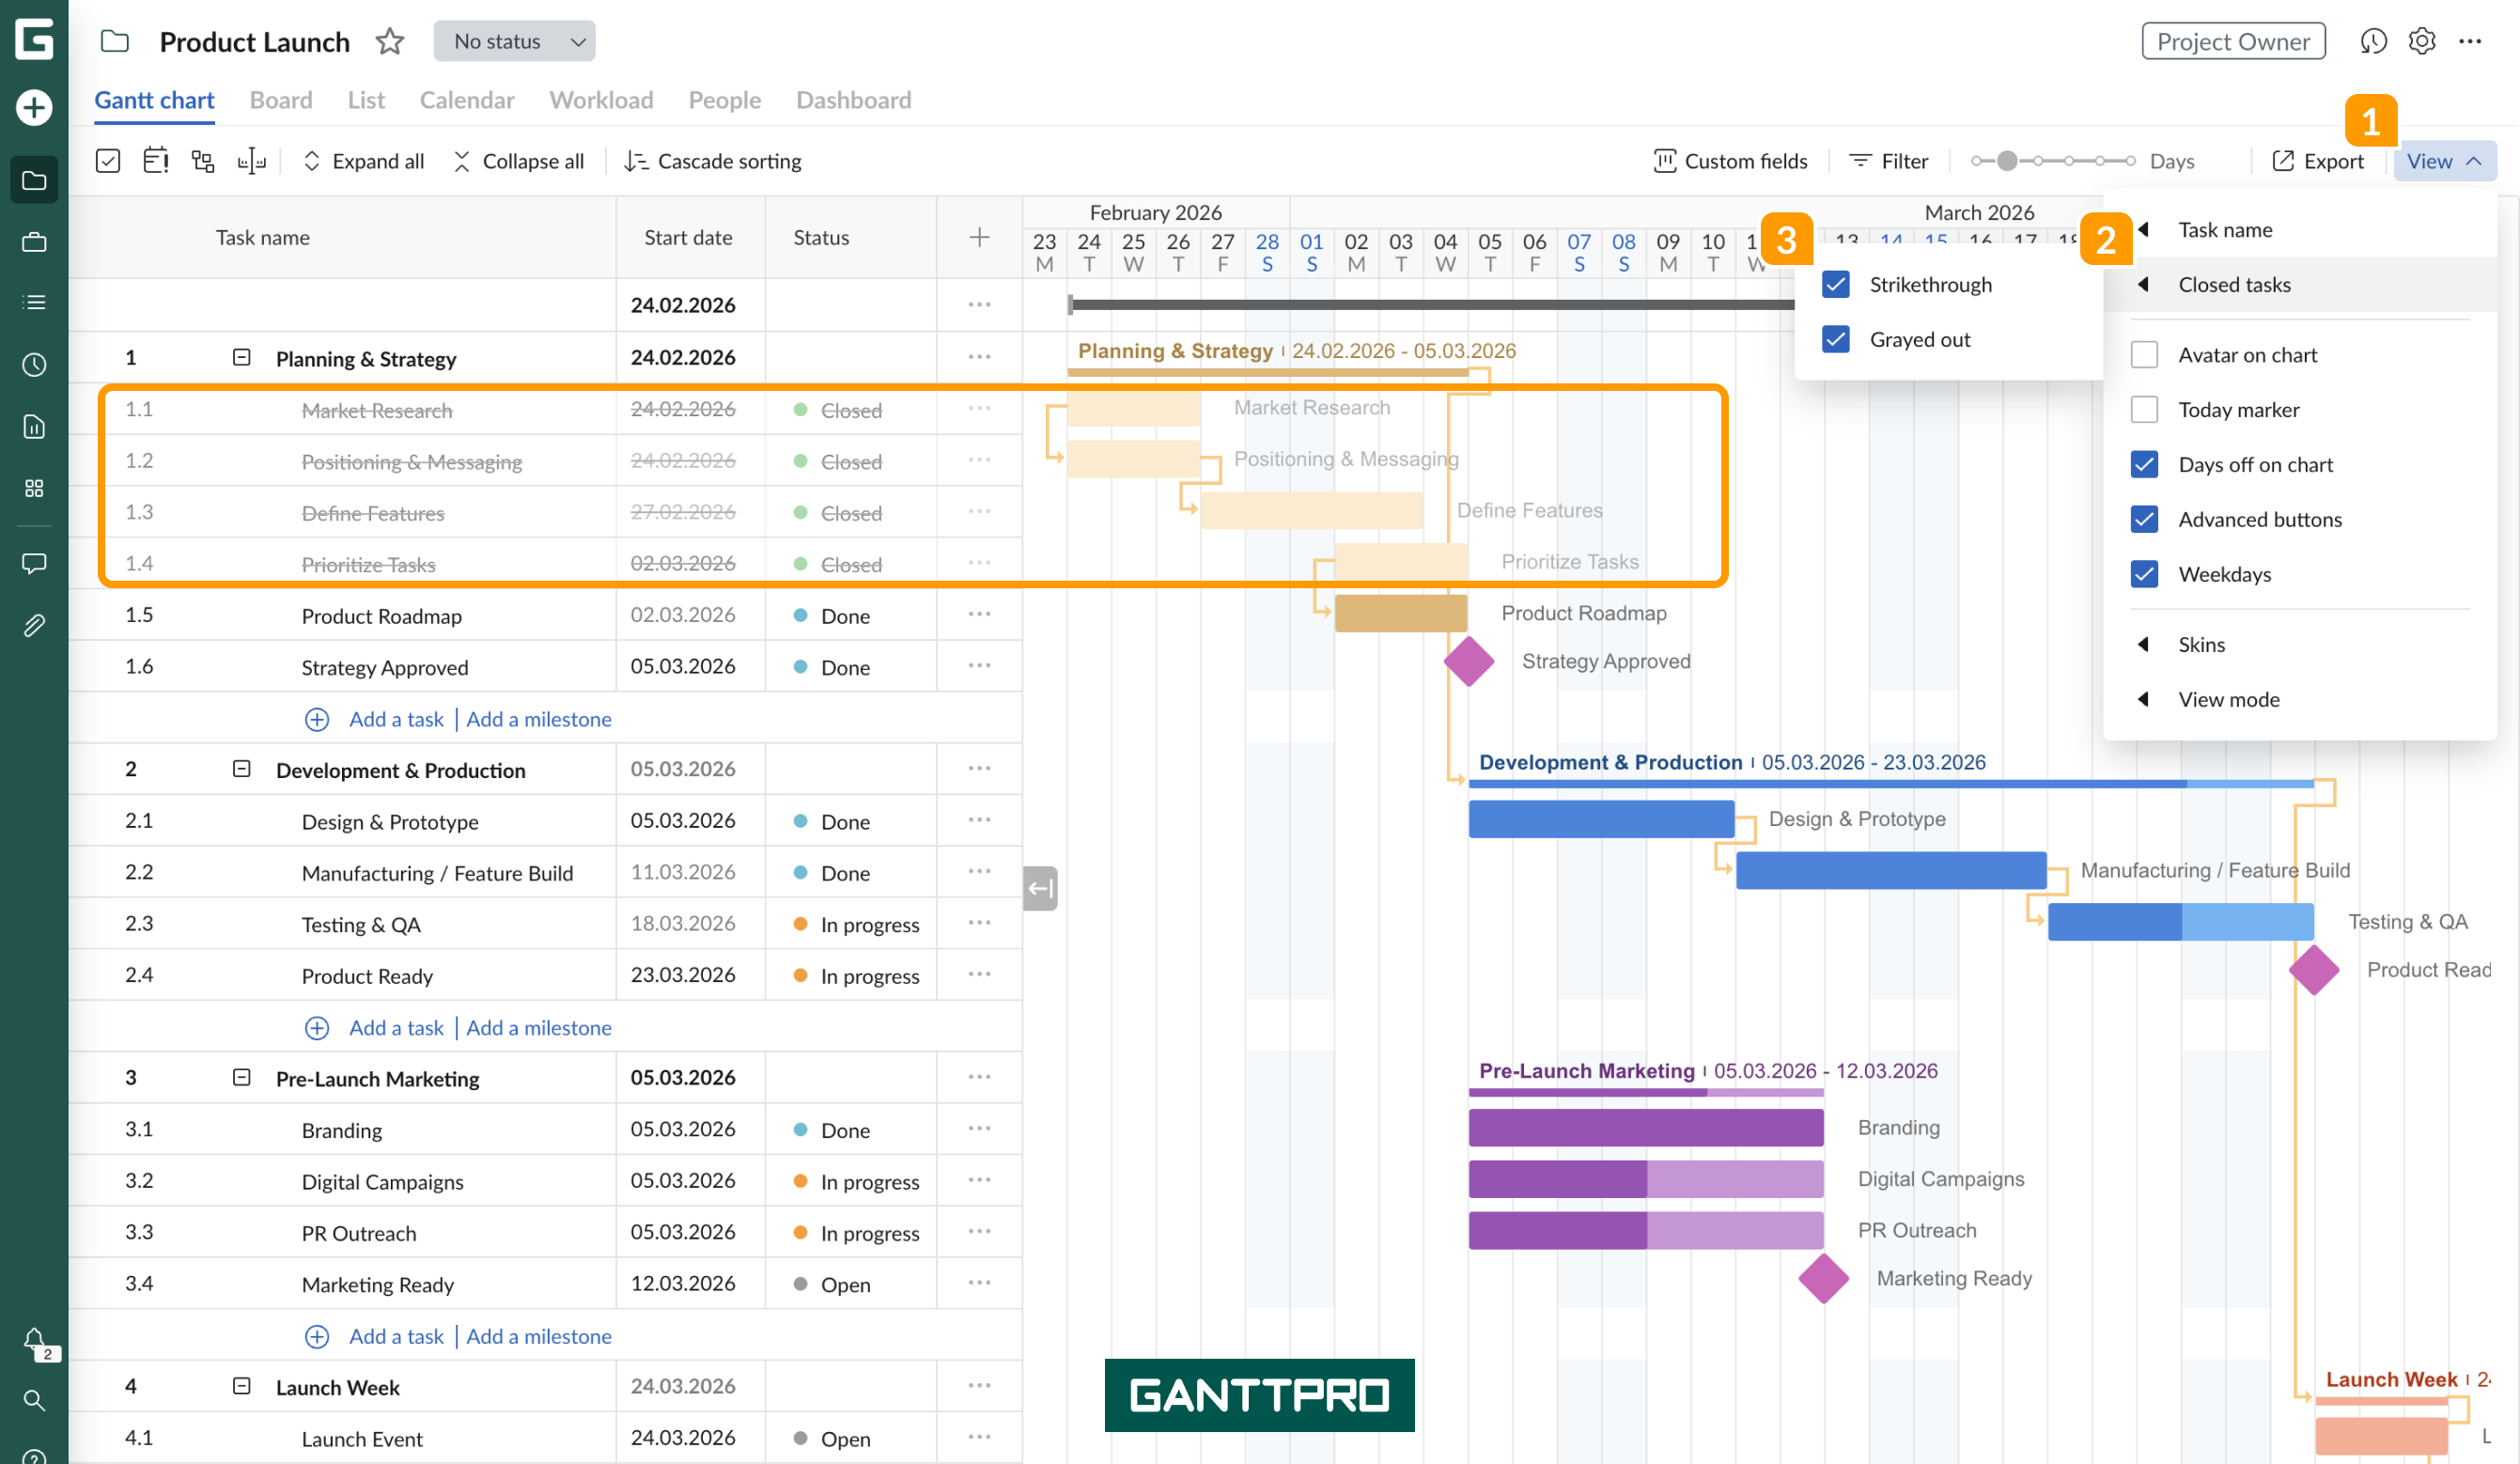Viewport: 2520px width, 1464px height.
Task: Open notifications via the bell icon
Action: (x=34, y=1340)
